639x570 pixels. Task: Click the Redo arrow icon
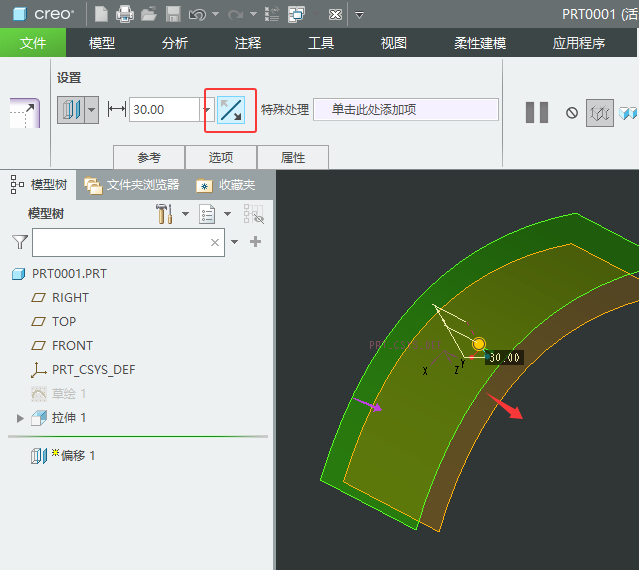click(236, 15)
